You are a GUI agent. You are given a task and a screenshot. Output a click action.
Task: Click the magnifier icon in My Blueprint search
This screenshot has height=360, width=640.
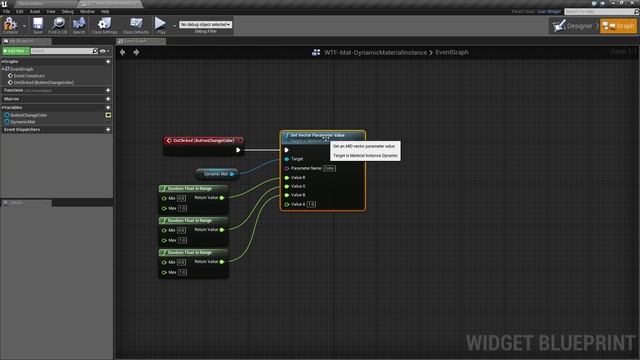(x=95, y=51)
